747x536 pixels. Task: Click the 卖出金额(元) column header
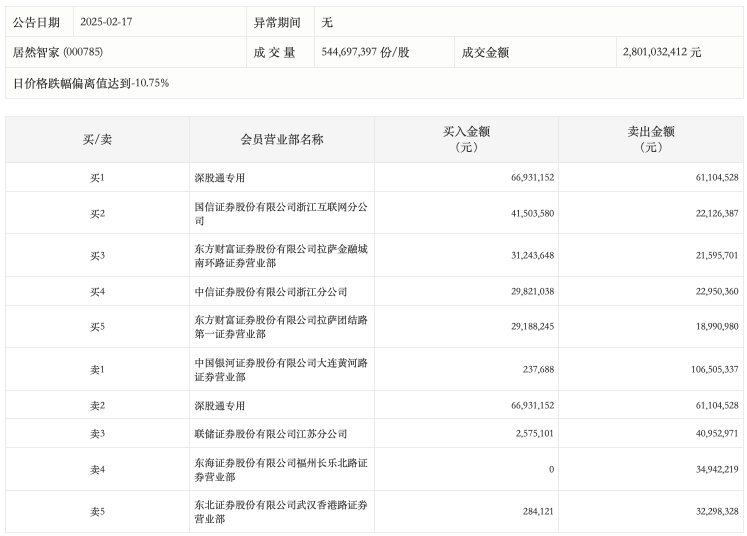point(651,139)
